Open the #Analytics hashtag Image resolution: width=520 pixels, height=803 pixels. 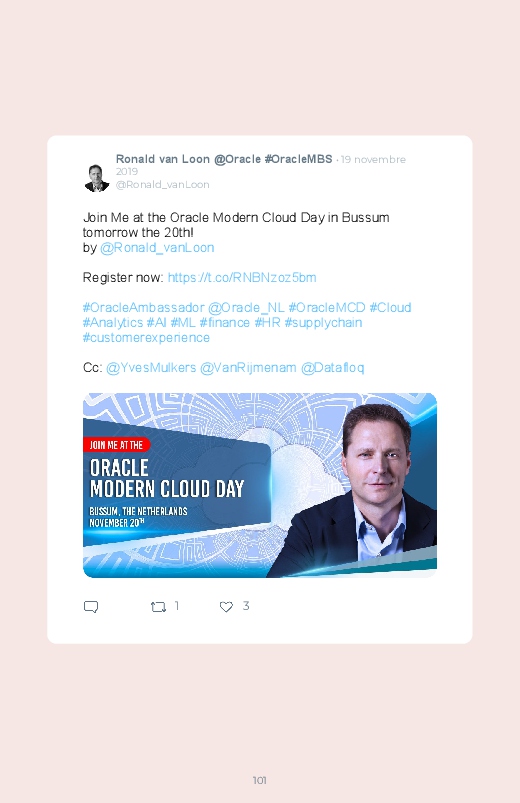pos(113,323)
